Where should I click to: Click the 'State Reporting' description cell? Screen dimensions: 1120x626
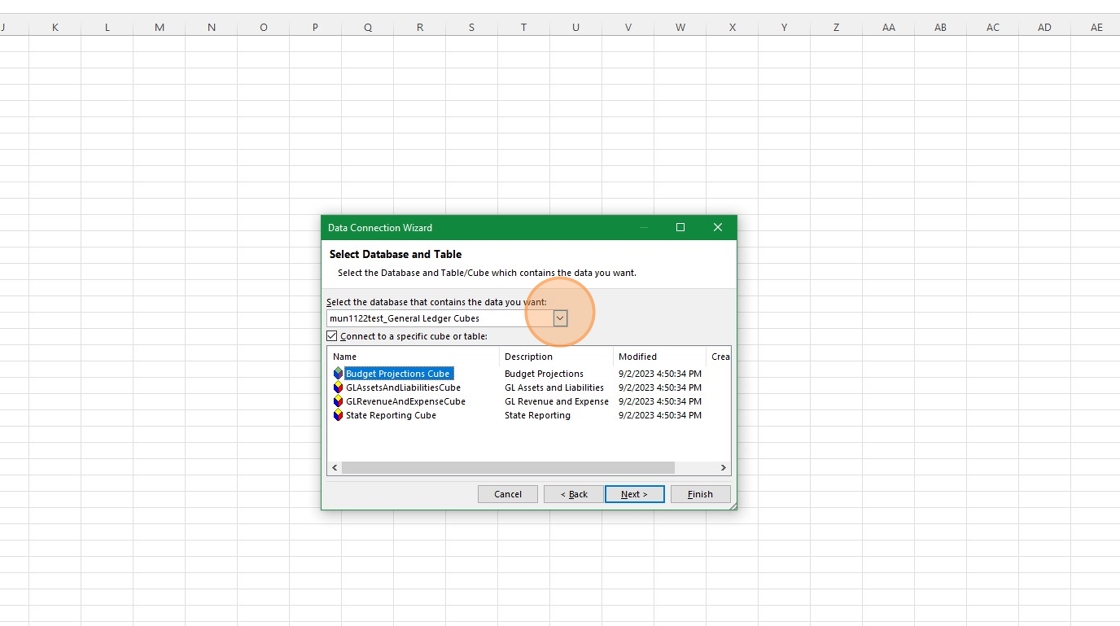[537, 415]
